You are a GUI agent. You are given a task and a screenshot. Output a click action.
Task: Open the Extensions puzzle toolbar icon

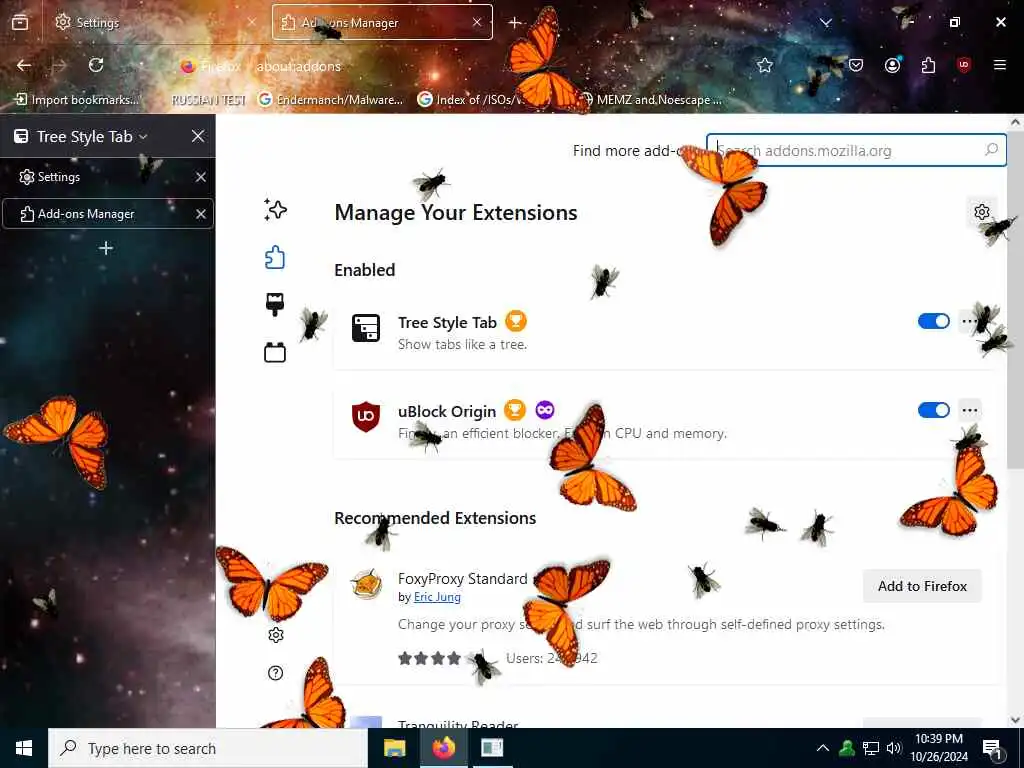click(928, 65)
